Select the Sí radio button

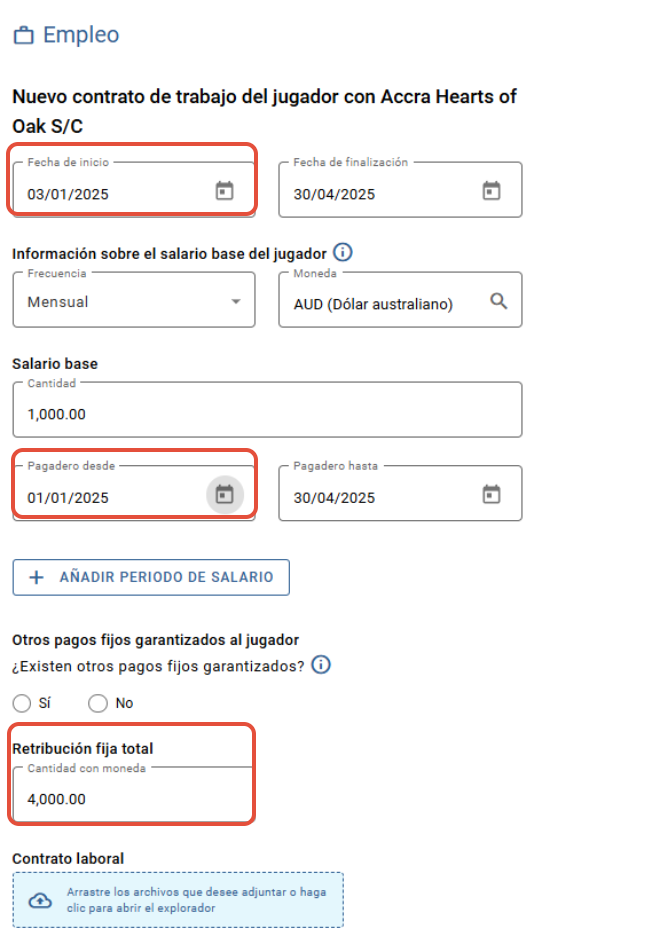click(x=22, y=703)
